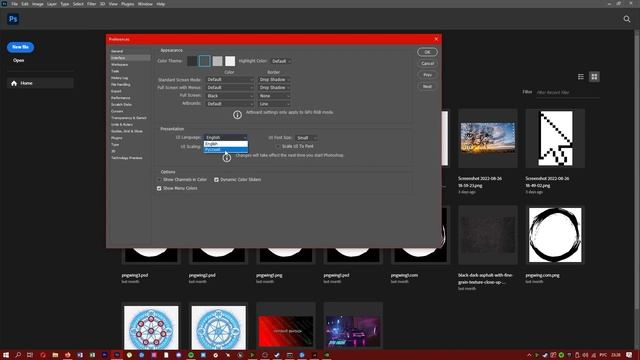The image size is (640, 360).
Task: Click the info icon beside the Artboard settings note
Action: click(237, 115)
